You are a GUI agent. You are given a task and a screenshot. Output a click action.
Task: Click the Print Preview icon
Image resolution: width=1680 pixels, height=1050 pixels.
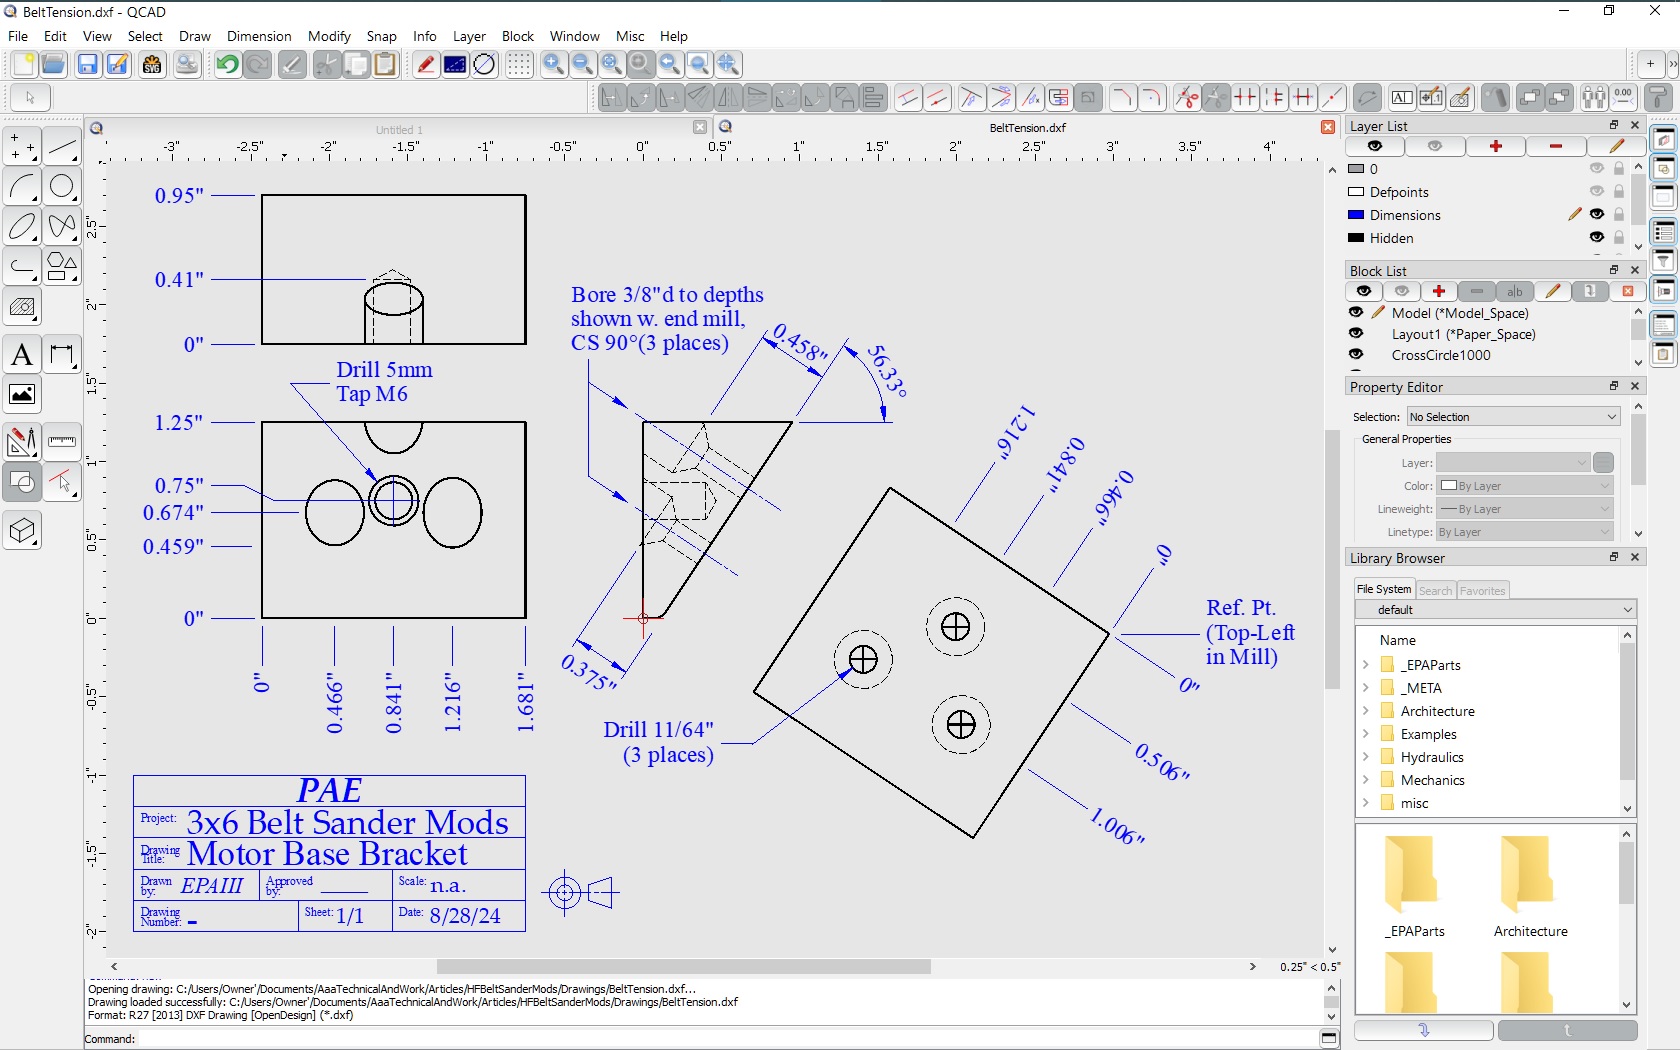coord(187,65)
